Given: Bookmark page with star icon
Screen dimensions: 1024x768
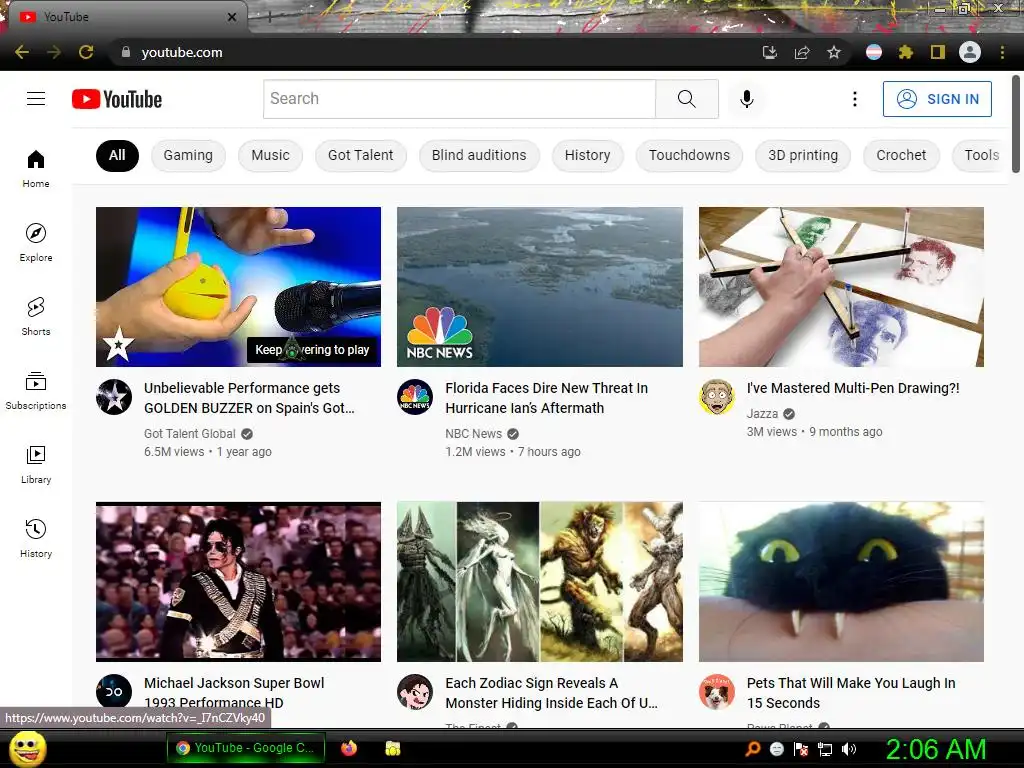Looking at the screenshot, I should pyautogui.click(x=834, y=52).
